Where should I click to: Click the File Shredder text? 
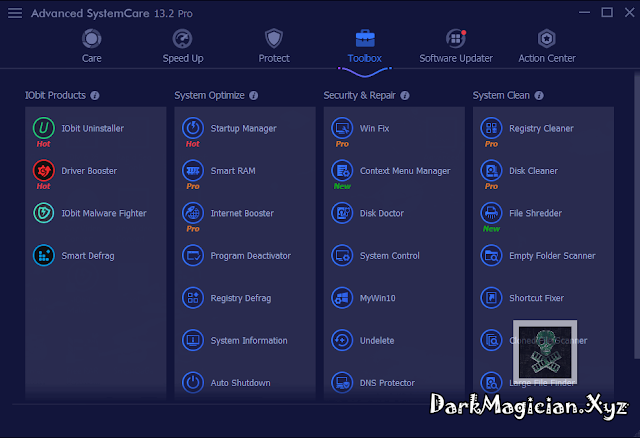[536, 213]
